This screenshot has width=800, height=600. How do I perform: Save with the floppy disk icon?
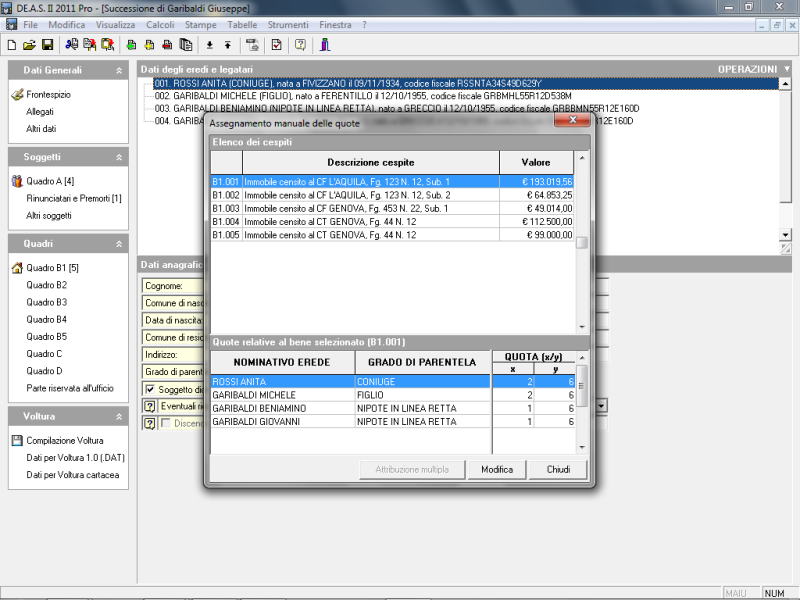[47, 45]
